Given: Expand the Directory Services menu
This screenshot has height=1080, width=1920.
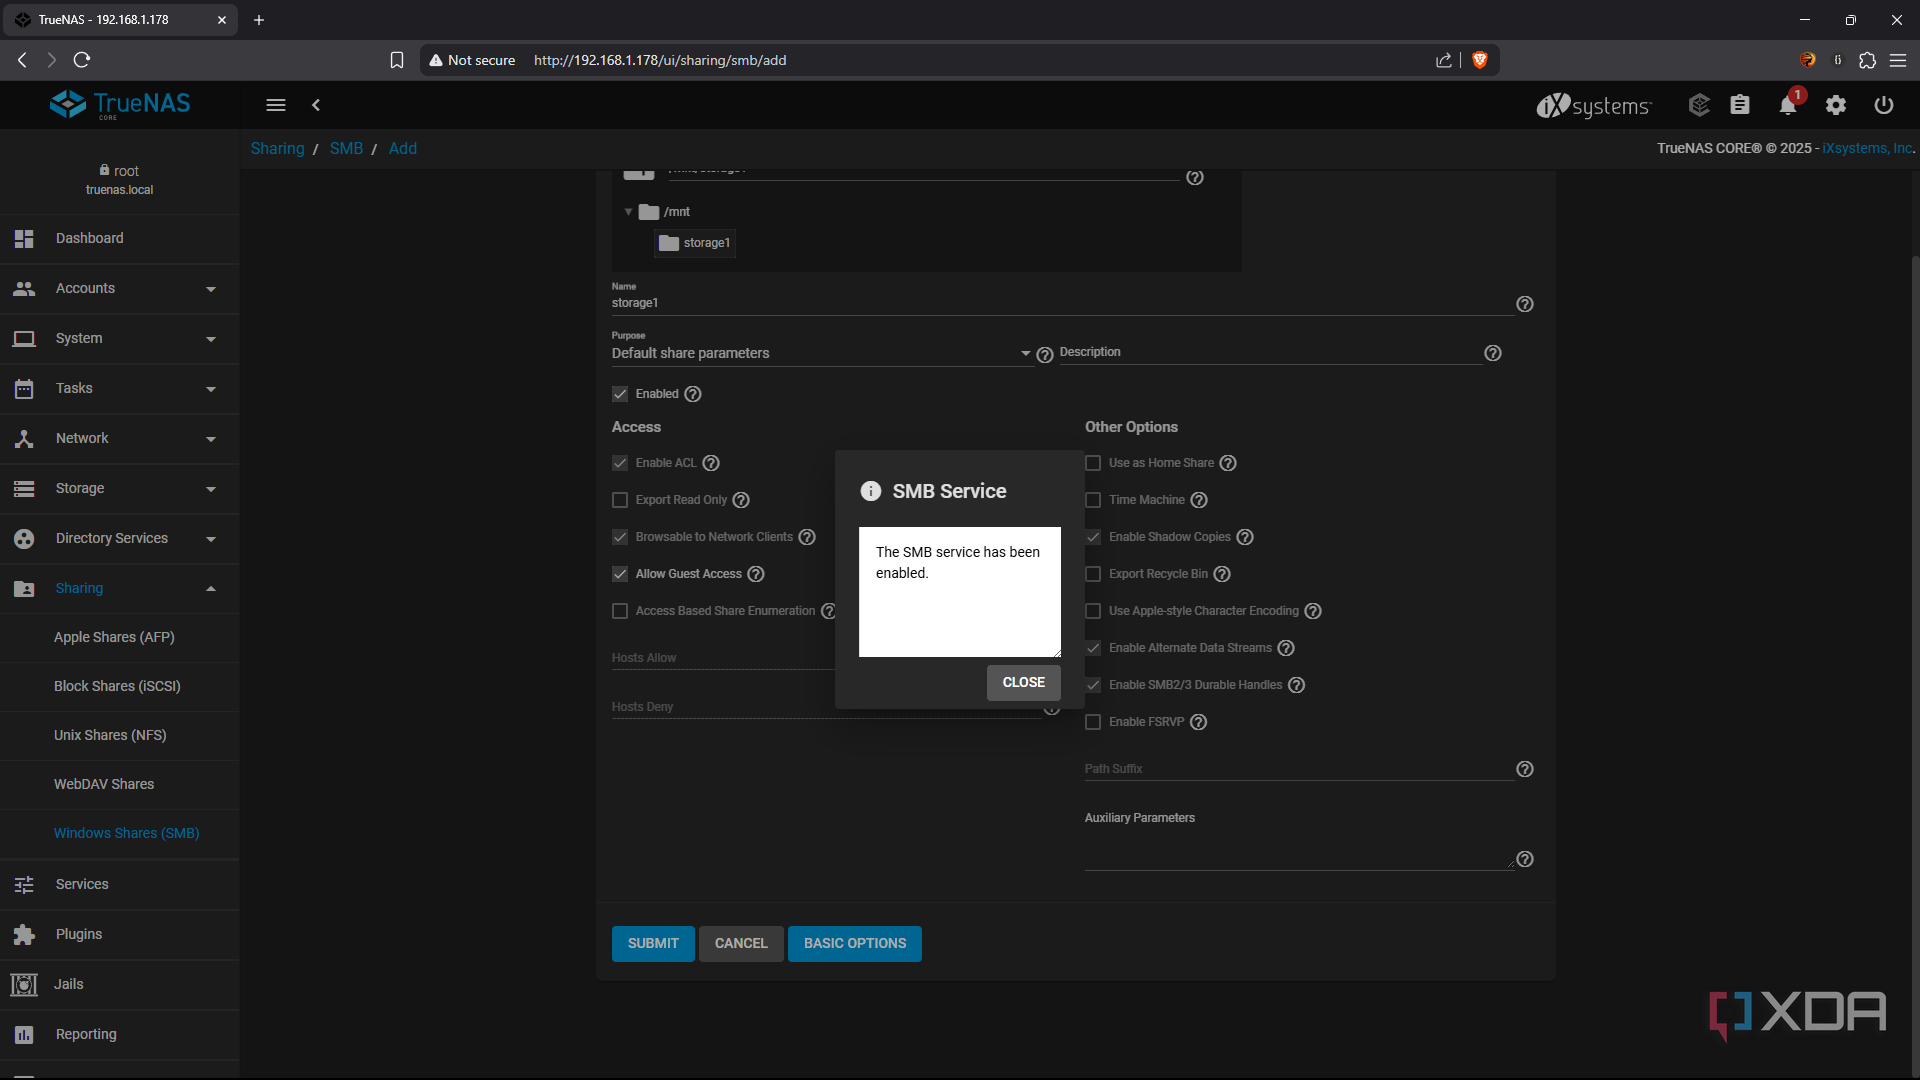Looking at the screenshot, I should pyautogui.click(x=120, y=539).
